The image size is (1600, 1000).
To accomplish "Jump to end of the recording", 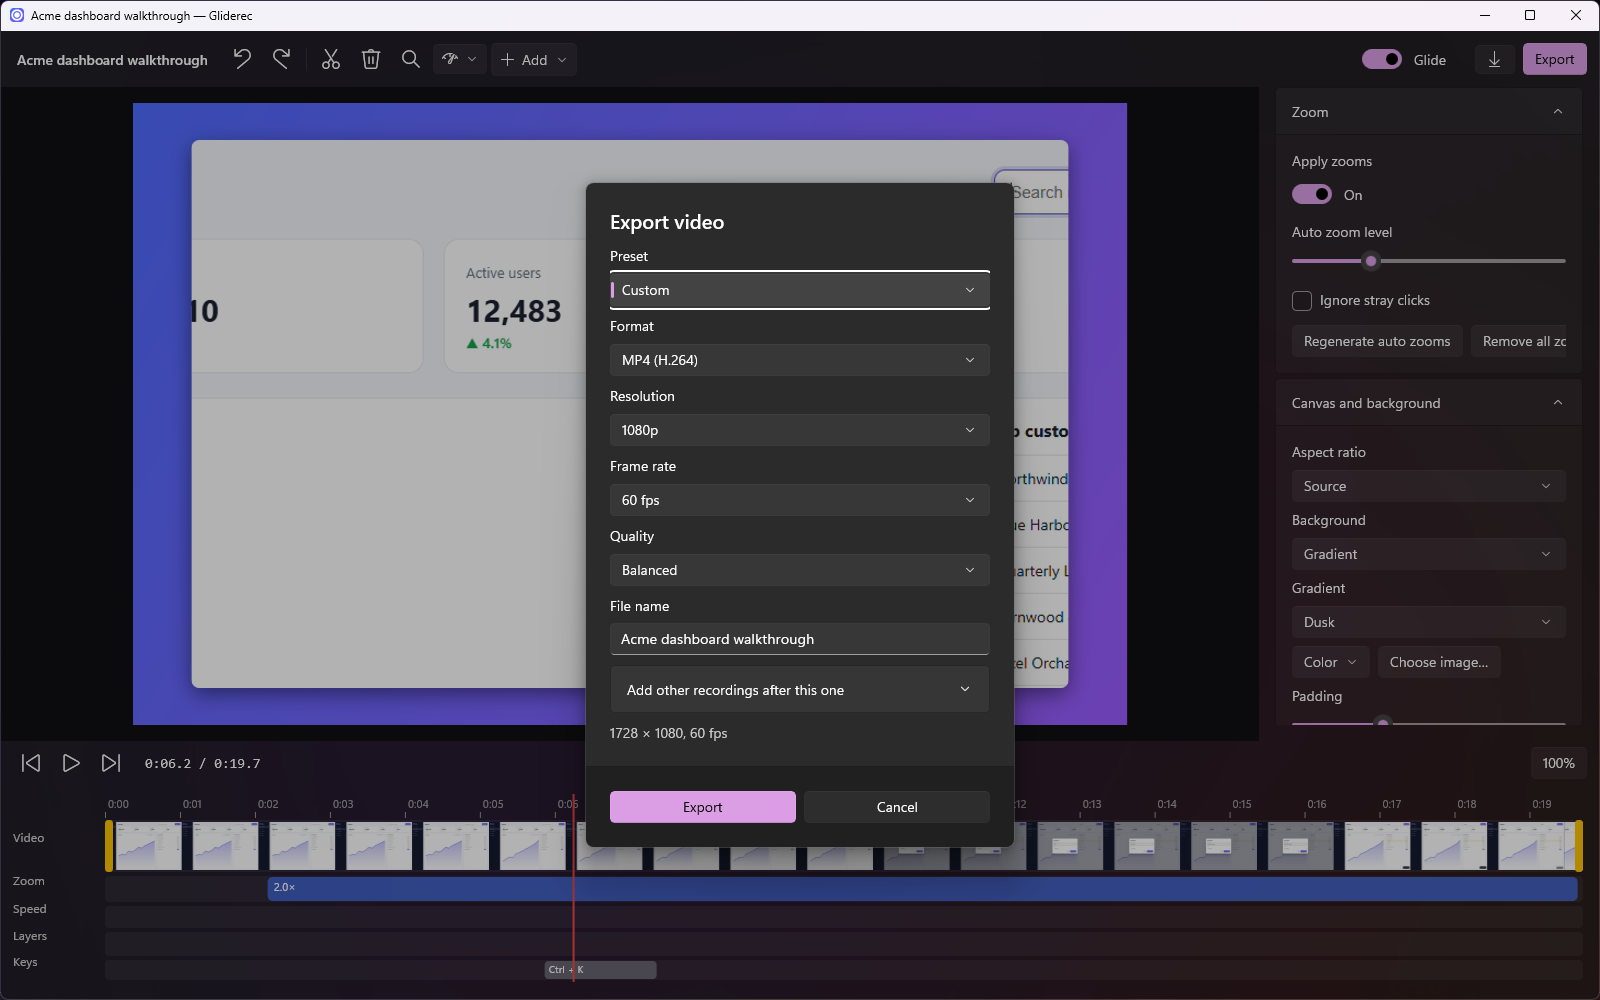I will tap(111, 763).
